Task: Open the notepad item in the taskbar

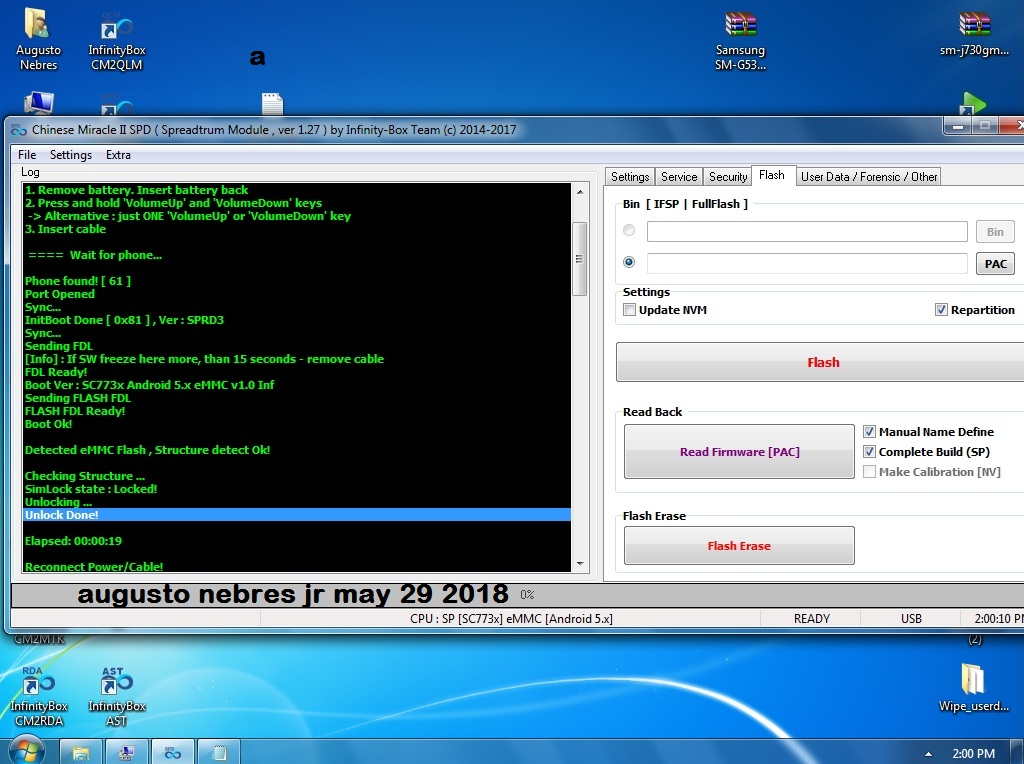Action: click(219, 752)
